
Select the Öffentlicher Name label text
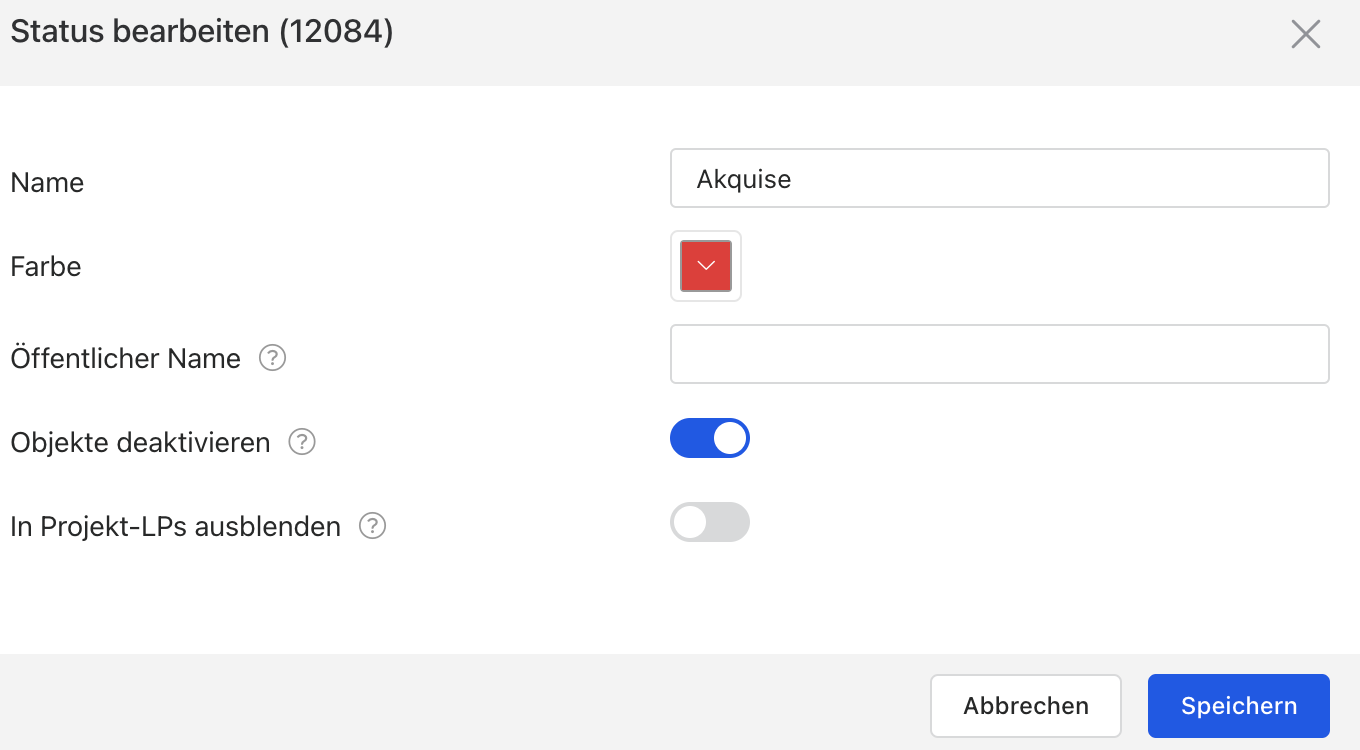click(126, 359)
